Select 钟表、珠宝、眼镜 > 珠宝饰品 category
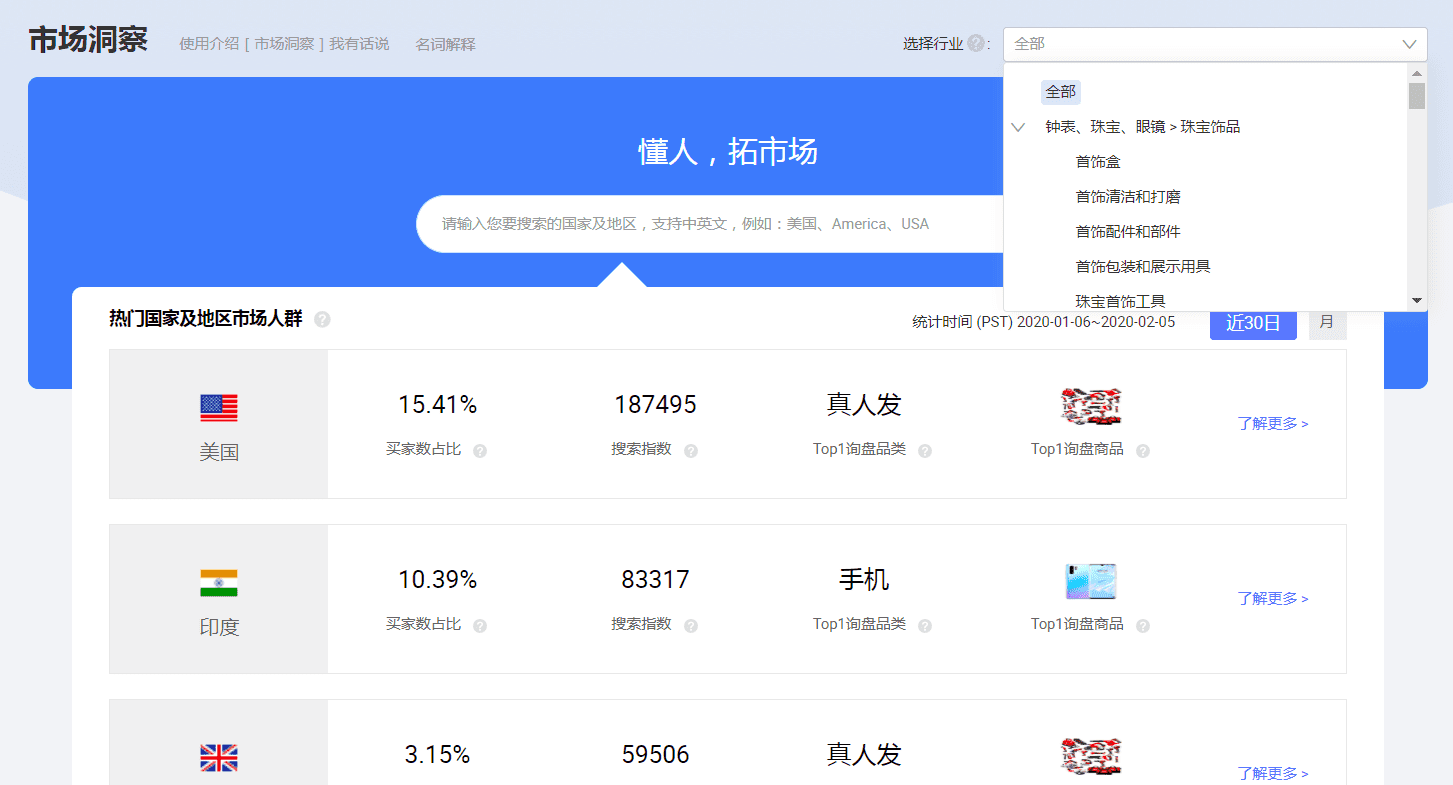Viewport: 1453px width, 785px height. point(1143,127)
